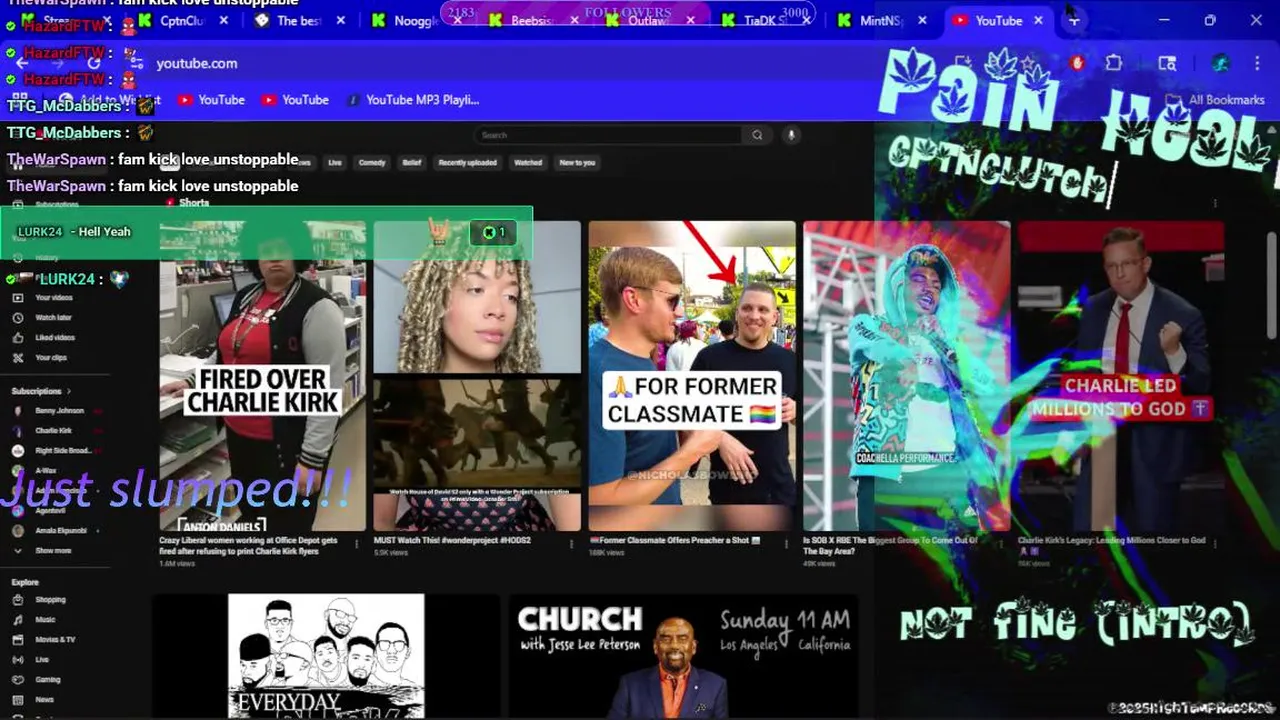Viewport: 1280px width, 720px height.
Task: Filter feed by New to you chip
Action: tap(577, 162)
